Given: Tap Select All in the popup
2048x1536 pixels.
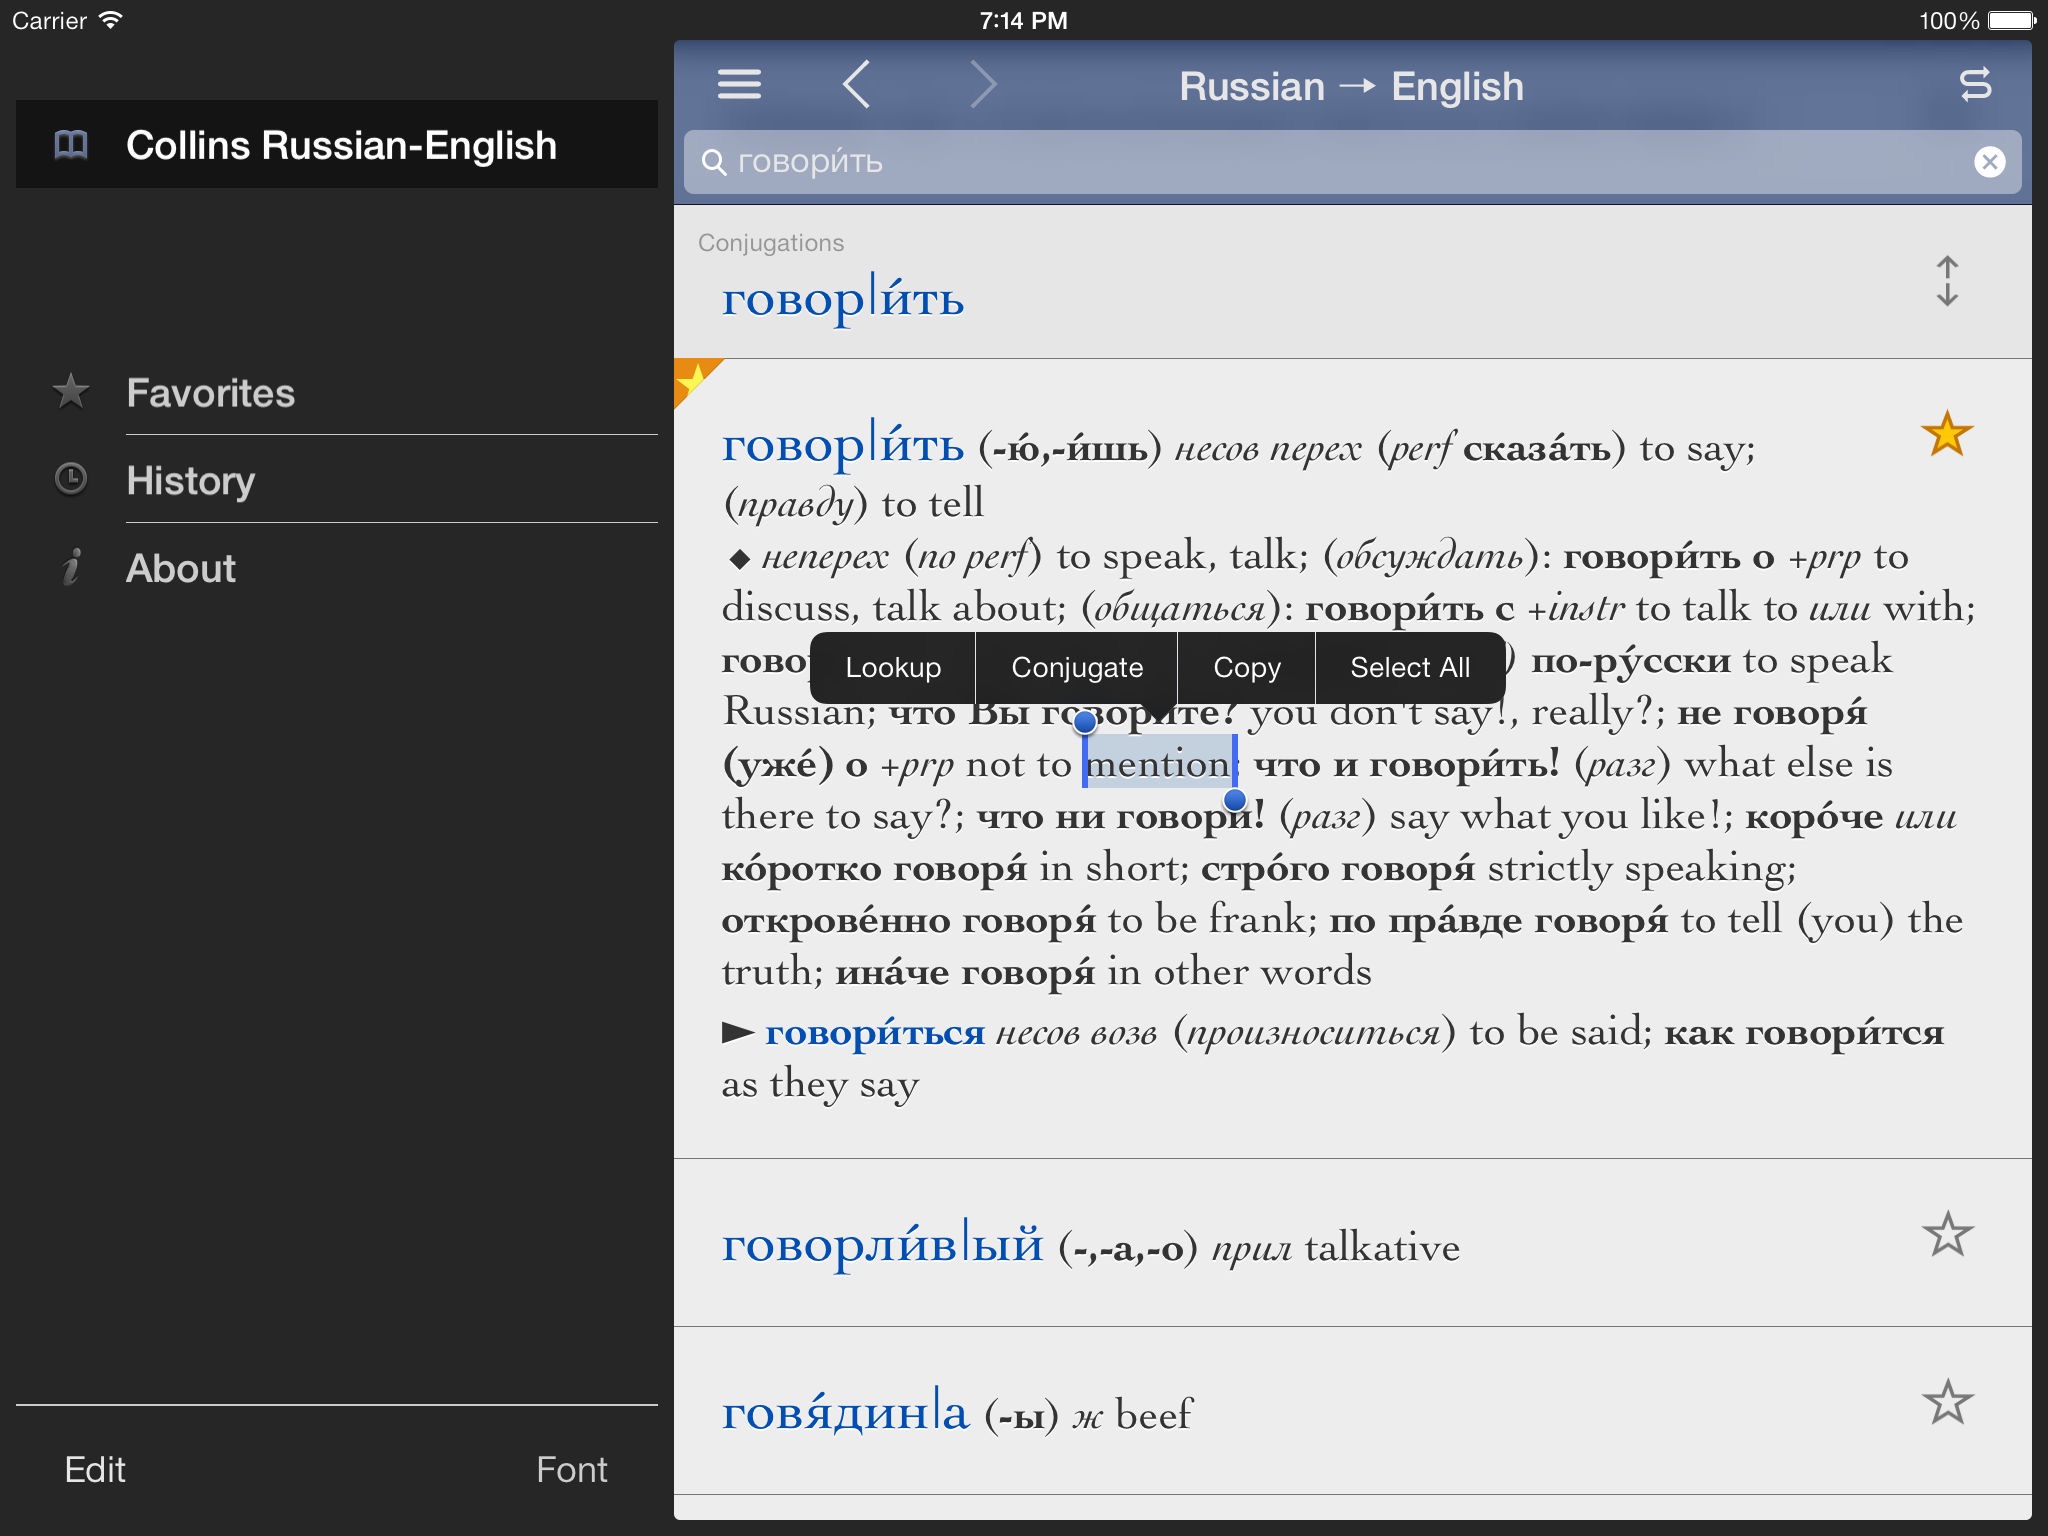Looking at the screenshot, I should pyautogui.click(x=1409, y=668).
